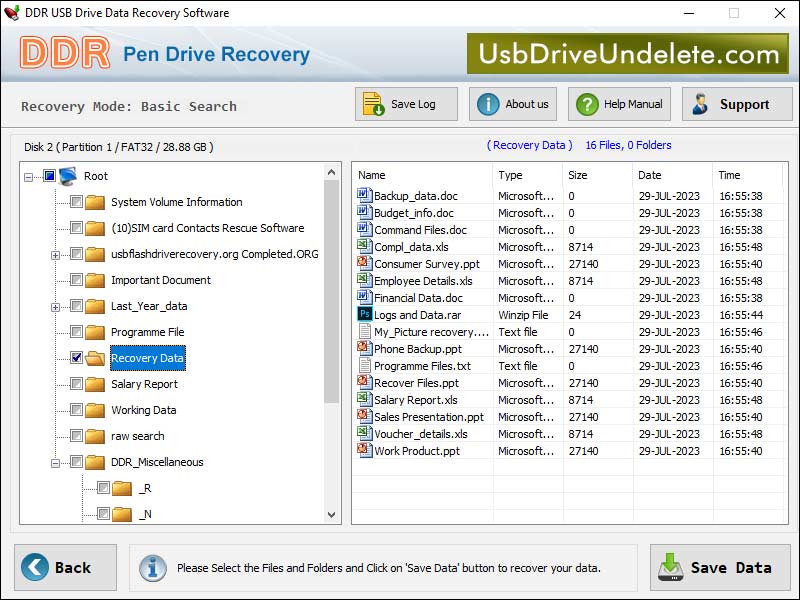
Task: Collapse the Root tree node
Action: 29,178
